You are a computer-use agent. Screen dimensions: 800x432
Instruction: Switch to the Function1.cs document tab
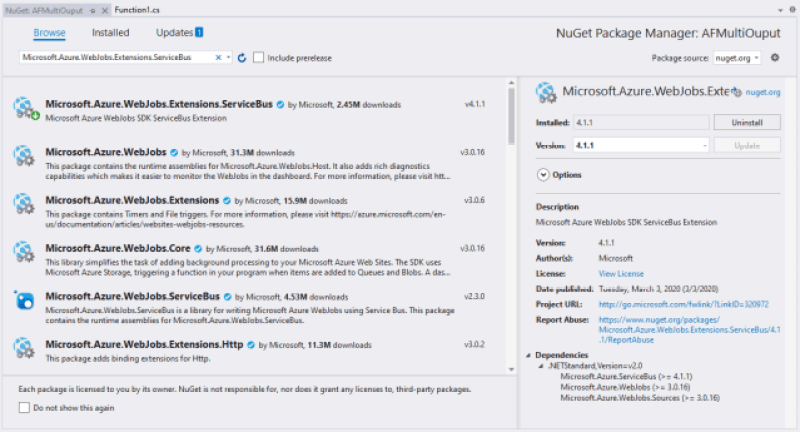pyautogui.click(x=137, y=10)
